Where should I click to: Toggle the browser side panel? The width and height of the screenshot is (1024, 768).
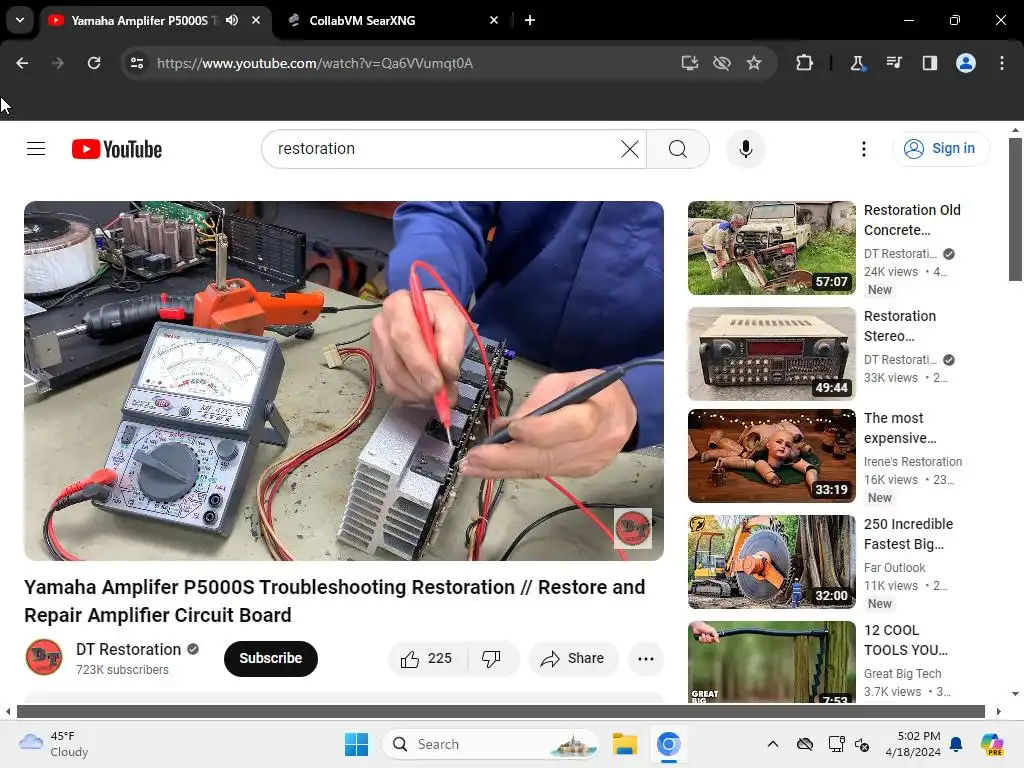[x=930, y=63]
